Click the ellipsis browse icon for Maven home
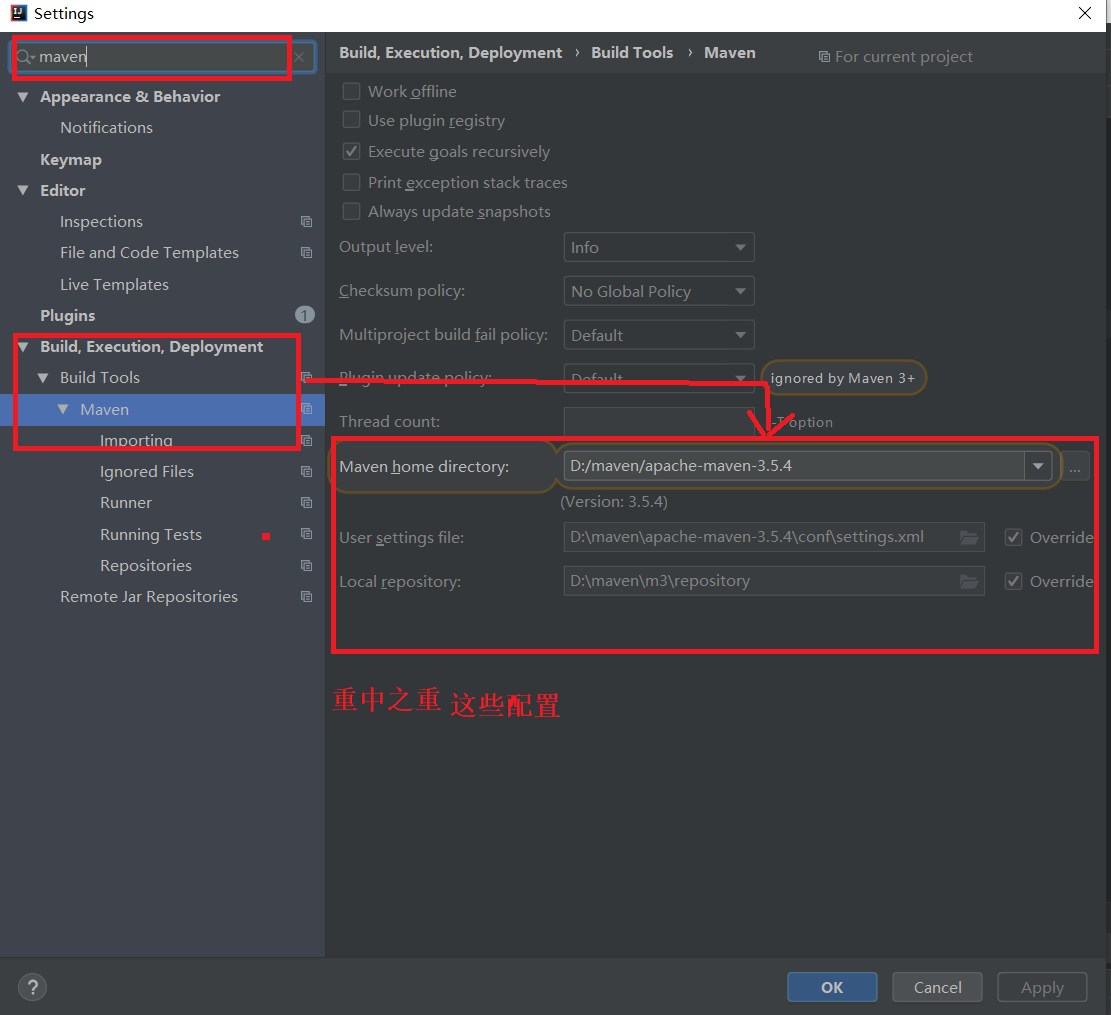The width and height of the screenshot is (1111, 1015). click(x=1075, y=465)
